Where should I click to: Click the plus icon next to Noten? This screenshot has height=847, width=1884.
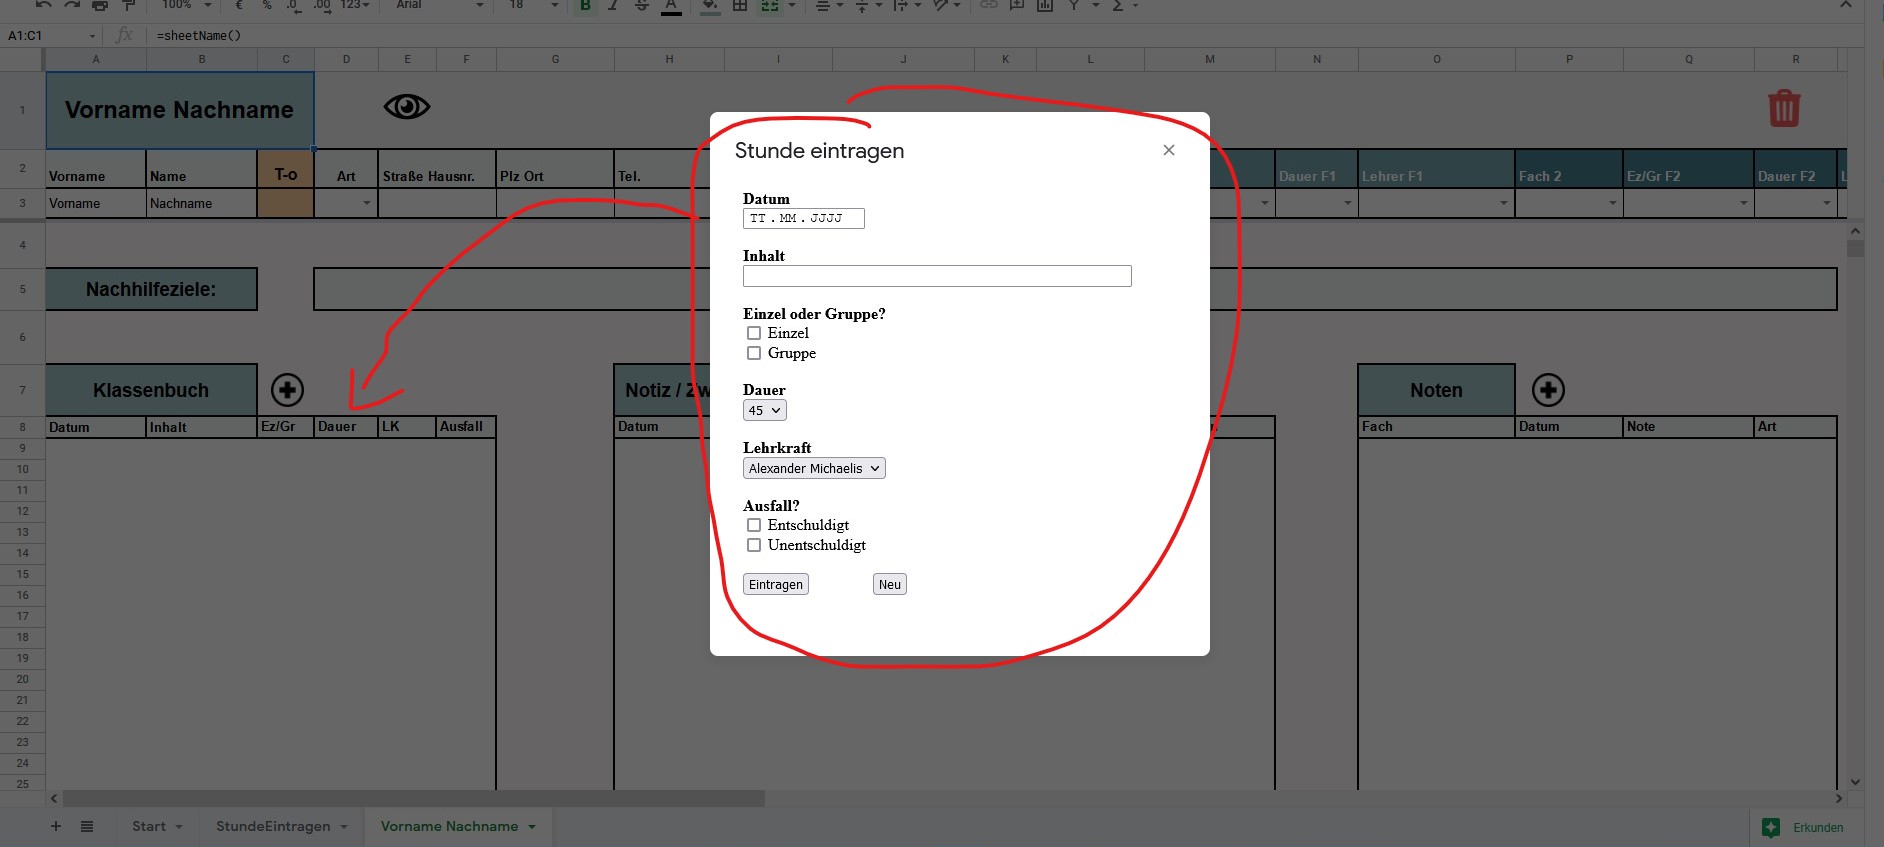1548,390
